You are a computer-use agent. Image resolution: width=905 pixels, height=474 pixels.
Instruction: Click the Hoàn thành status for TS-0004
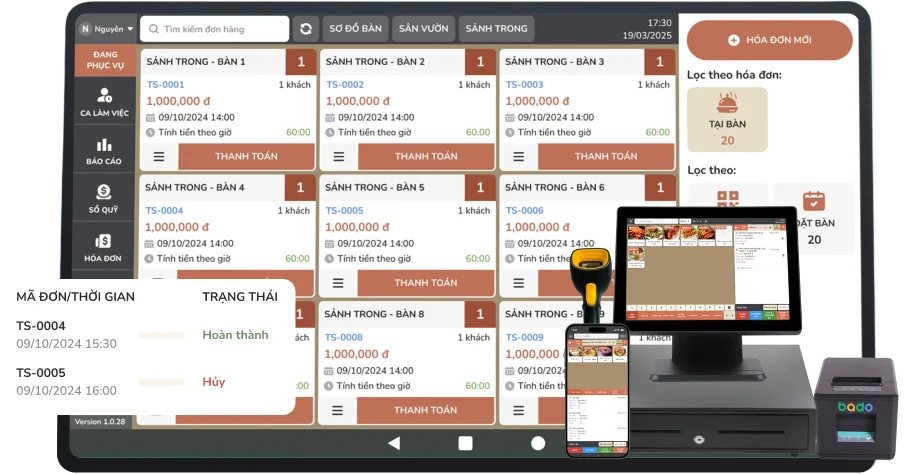235,335
